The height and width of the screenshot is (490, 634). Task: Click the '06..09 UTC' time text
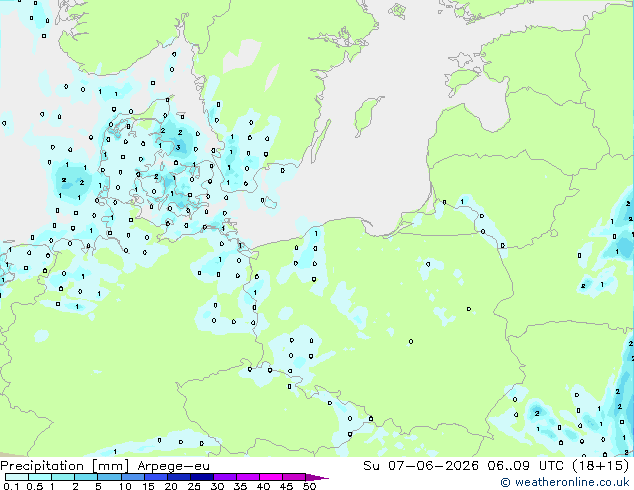[x=525, y=466]
